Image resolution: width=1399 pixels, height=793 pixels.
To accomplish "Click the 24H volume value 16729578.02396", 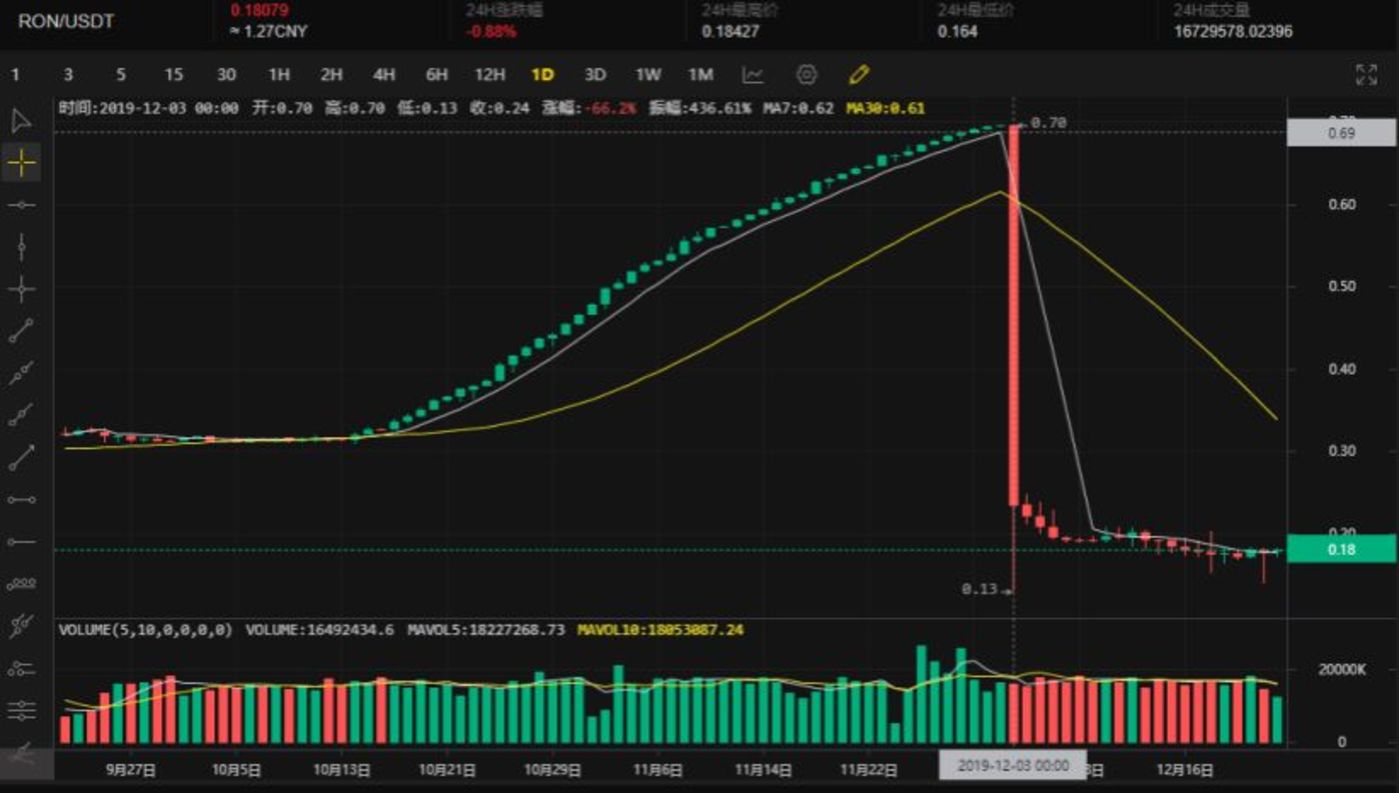I will 1232,31.
